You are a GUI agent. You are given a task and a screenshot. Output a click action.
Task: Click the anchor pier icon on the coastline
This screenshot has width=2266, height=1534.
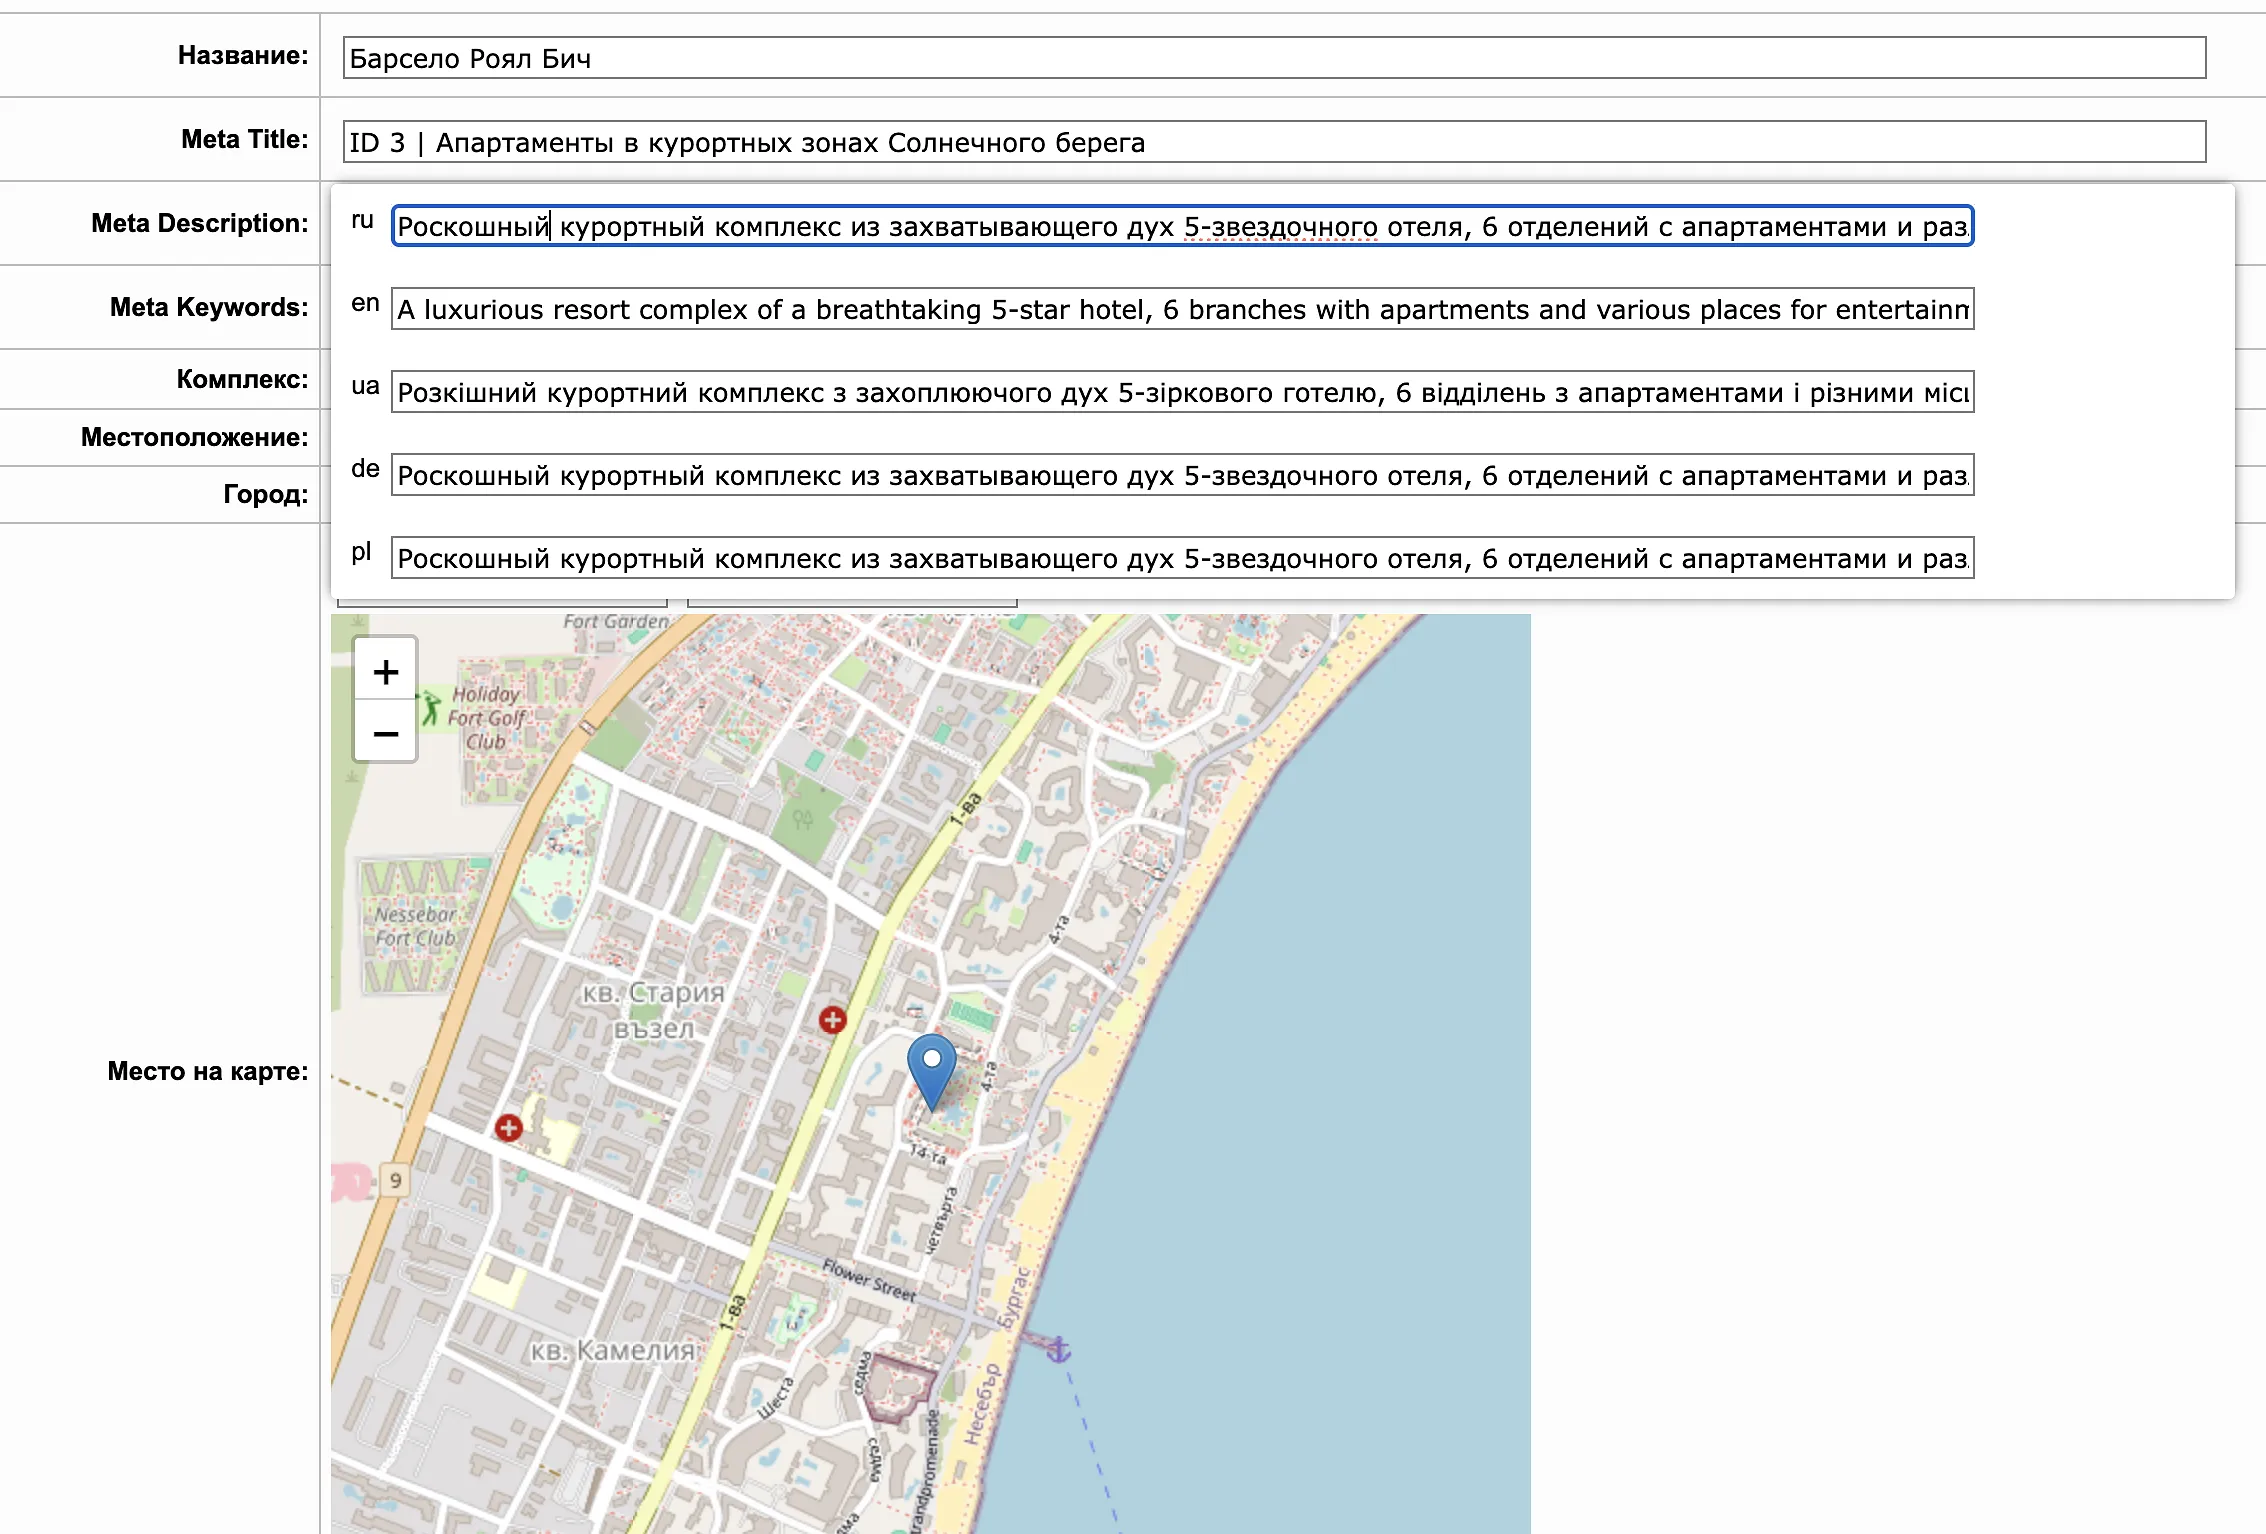(x=1058, y=1350)
